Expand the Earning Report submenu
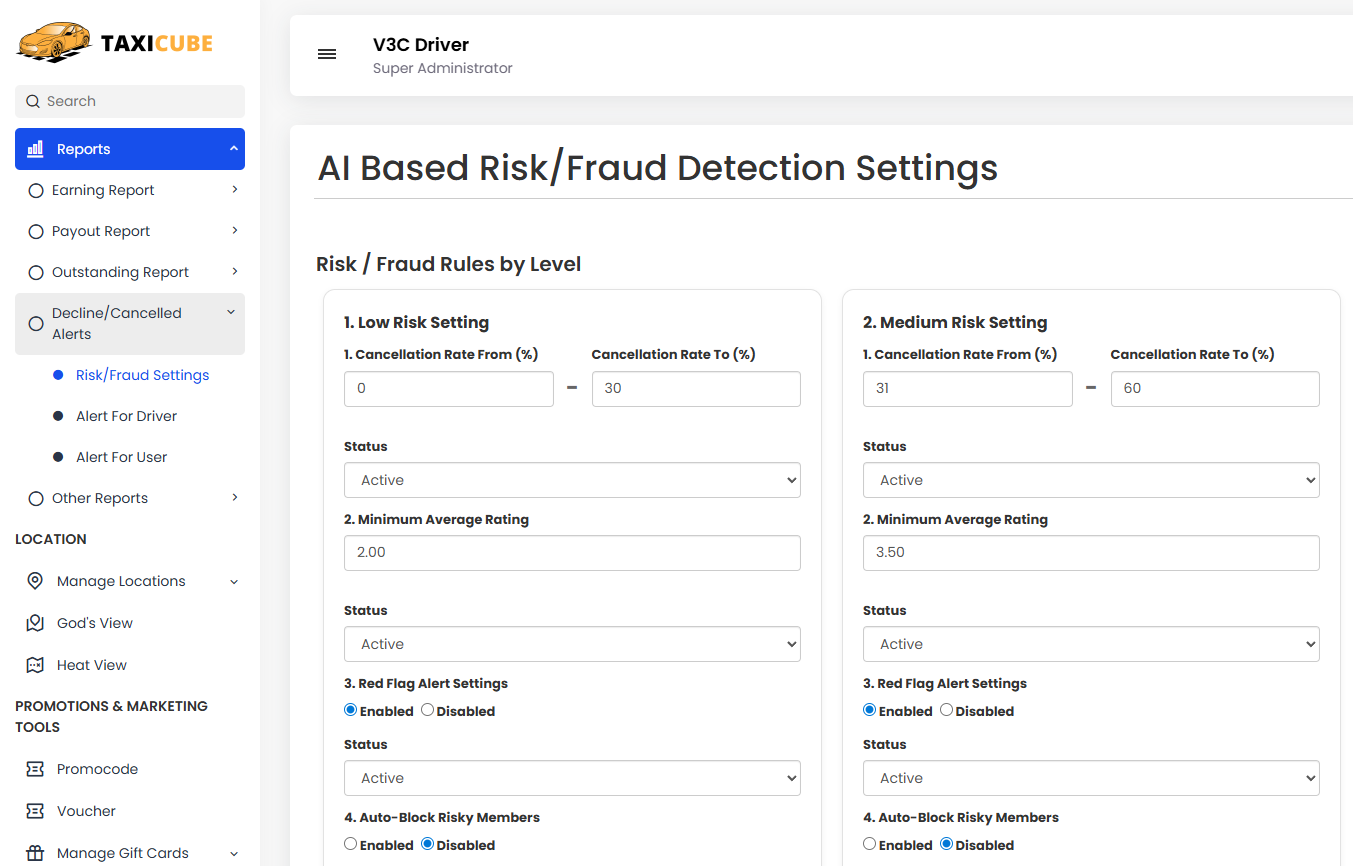This screenshot has height=866, width=1353. click(234, 190)
